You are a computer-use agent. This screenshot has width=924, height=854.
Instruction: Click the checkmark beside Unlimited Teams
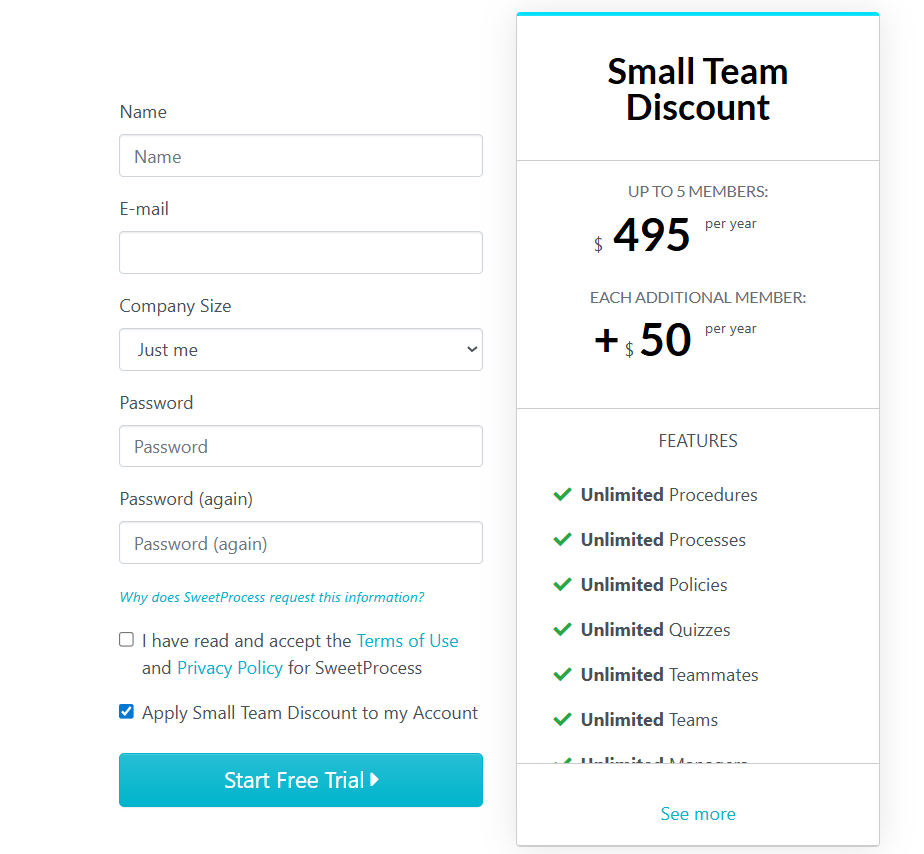[562, 719]
